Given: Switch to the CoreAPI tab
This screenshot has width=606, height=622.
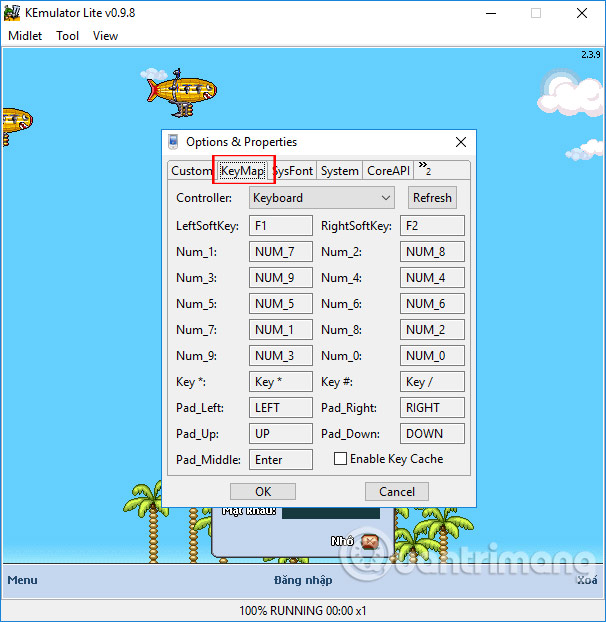Looking at the screenshot, I should click(x=388, y=171).
